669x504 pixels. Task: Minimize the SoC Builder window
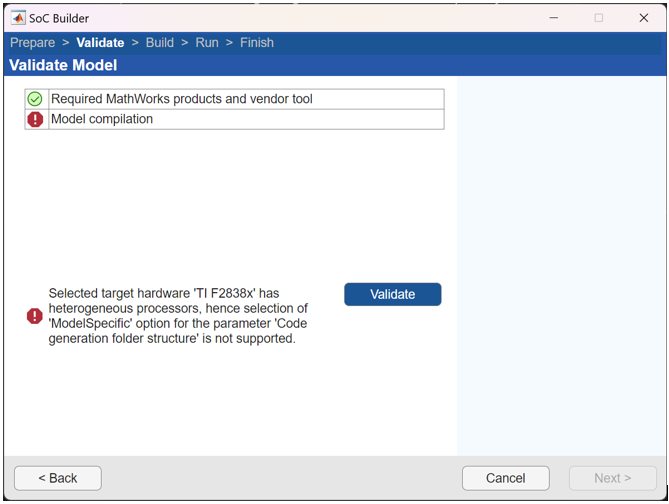(x=553, y=18)
